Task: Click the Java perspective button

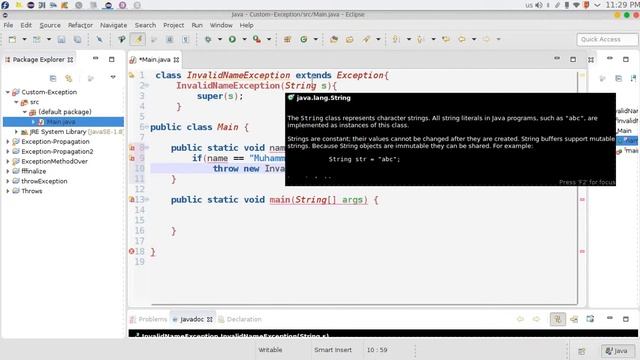Action: (617, 351)
